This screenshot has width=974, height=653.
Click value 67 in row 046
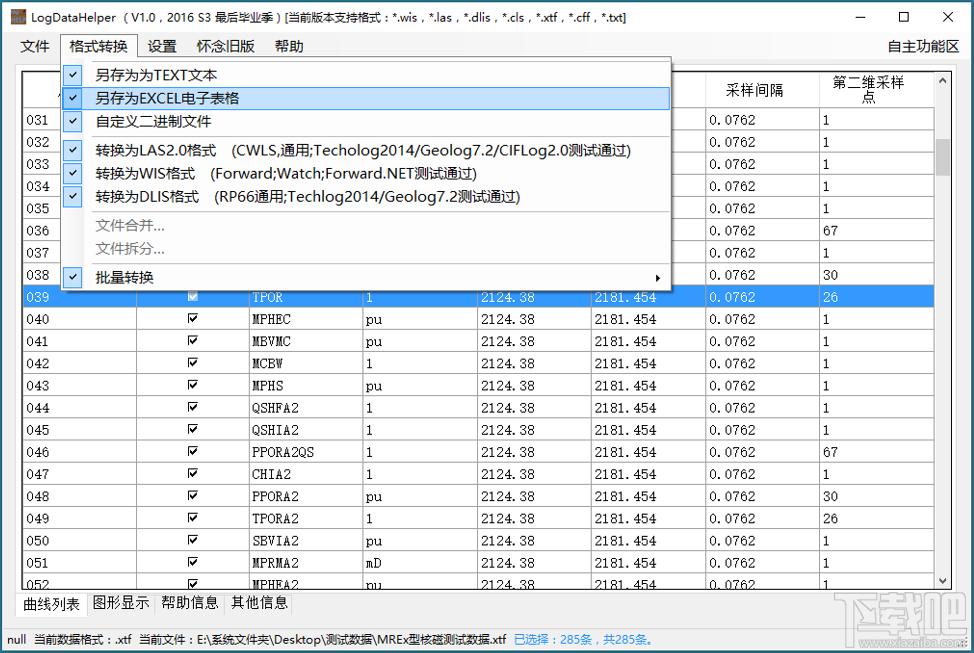(831, 452)
